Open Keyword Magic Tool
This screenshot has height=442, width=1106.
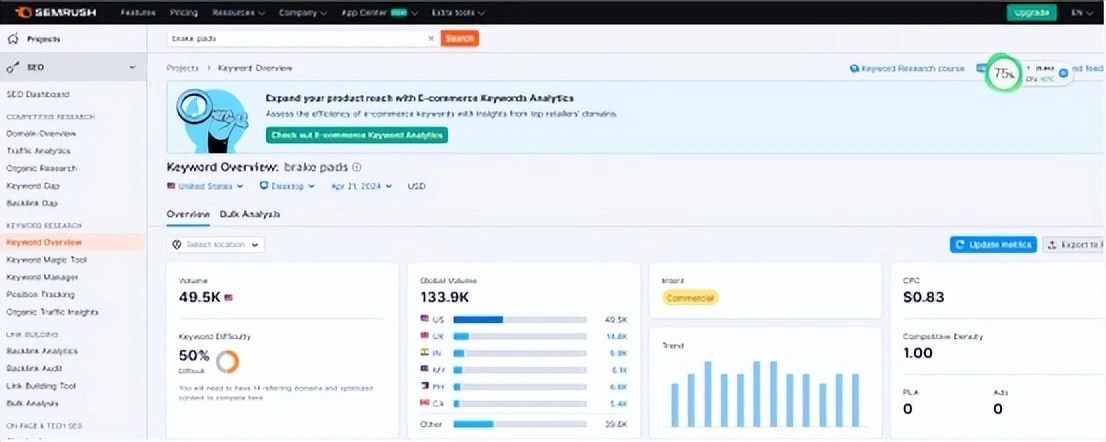click(x=47, y=259)
